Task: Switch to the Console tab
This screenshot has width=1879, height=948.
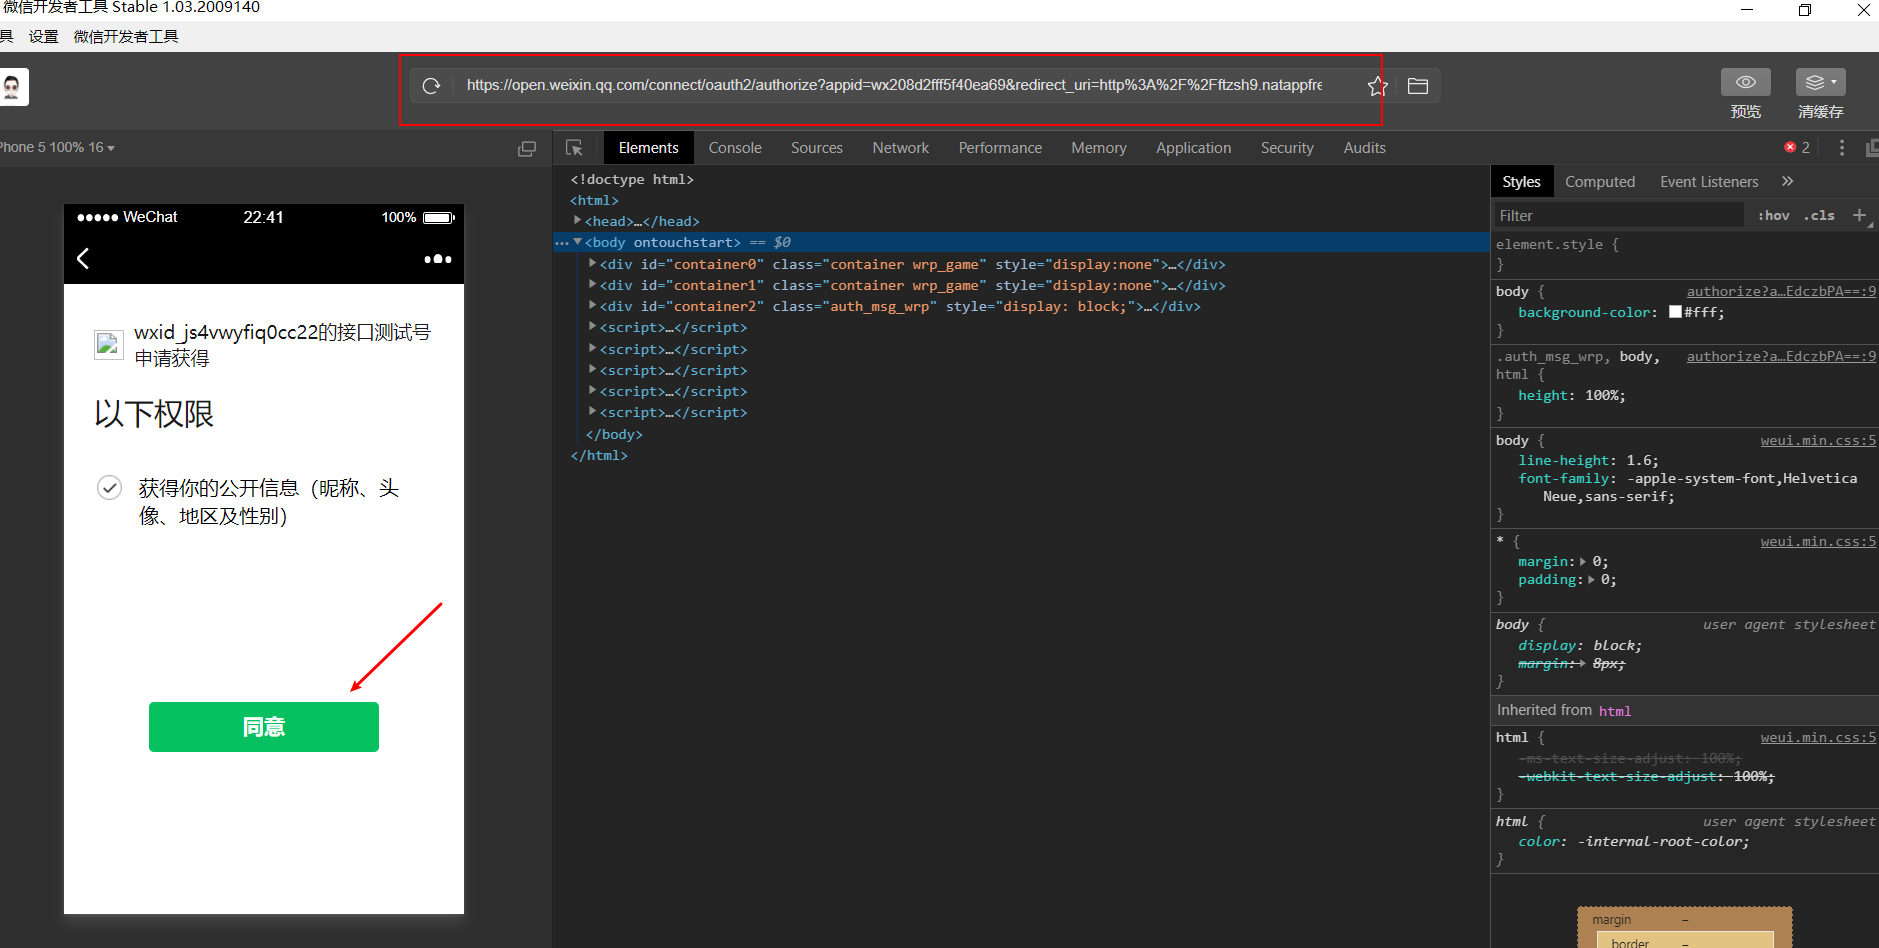Action: coord(735,148)
